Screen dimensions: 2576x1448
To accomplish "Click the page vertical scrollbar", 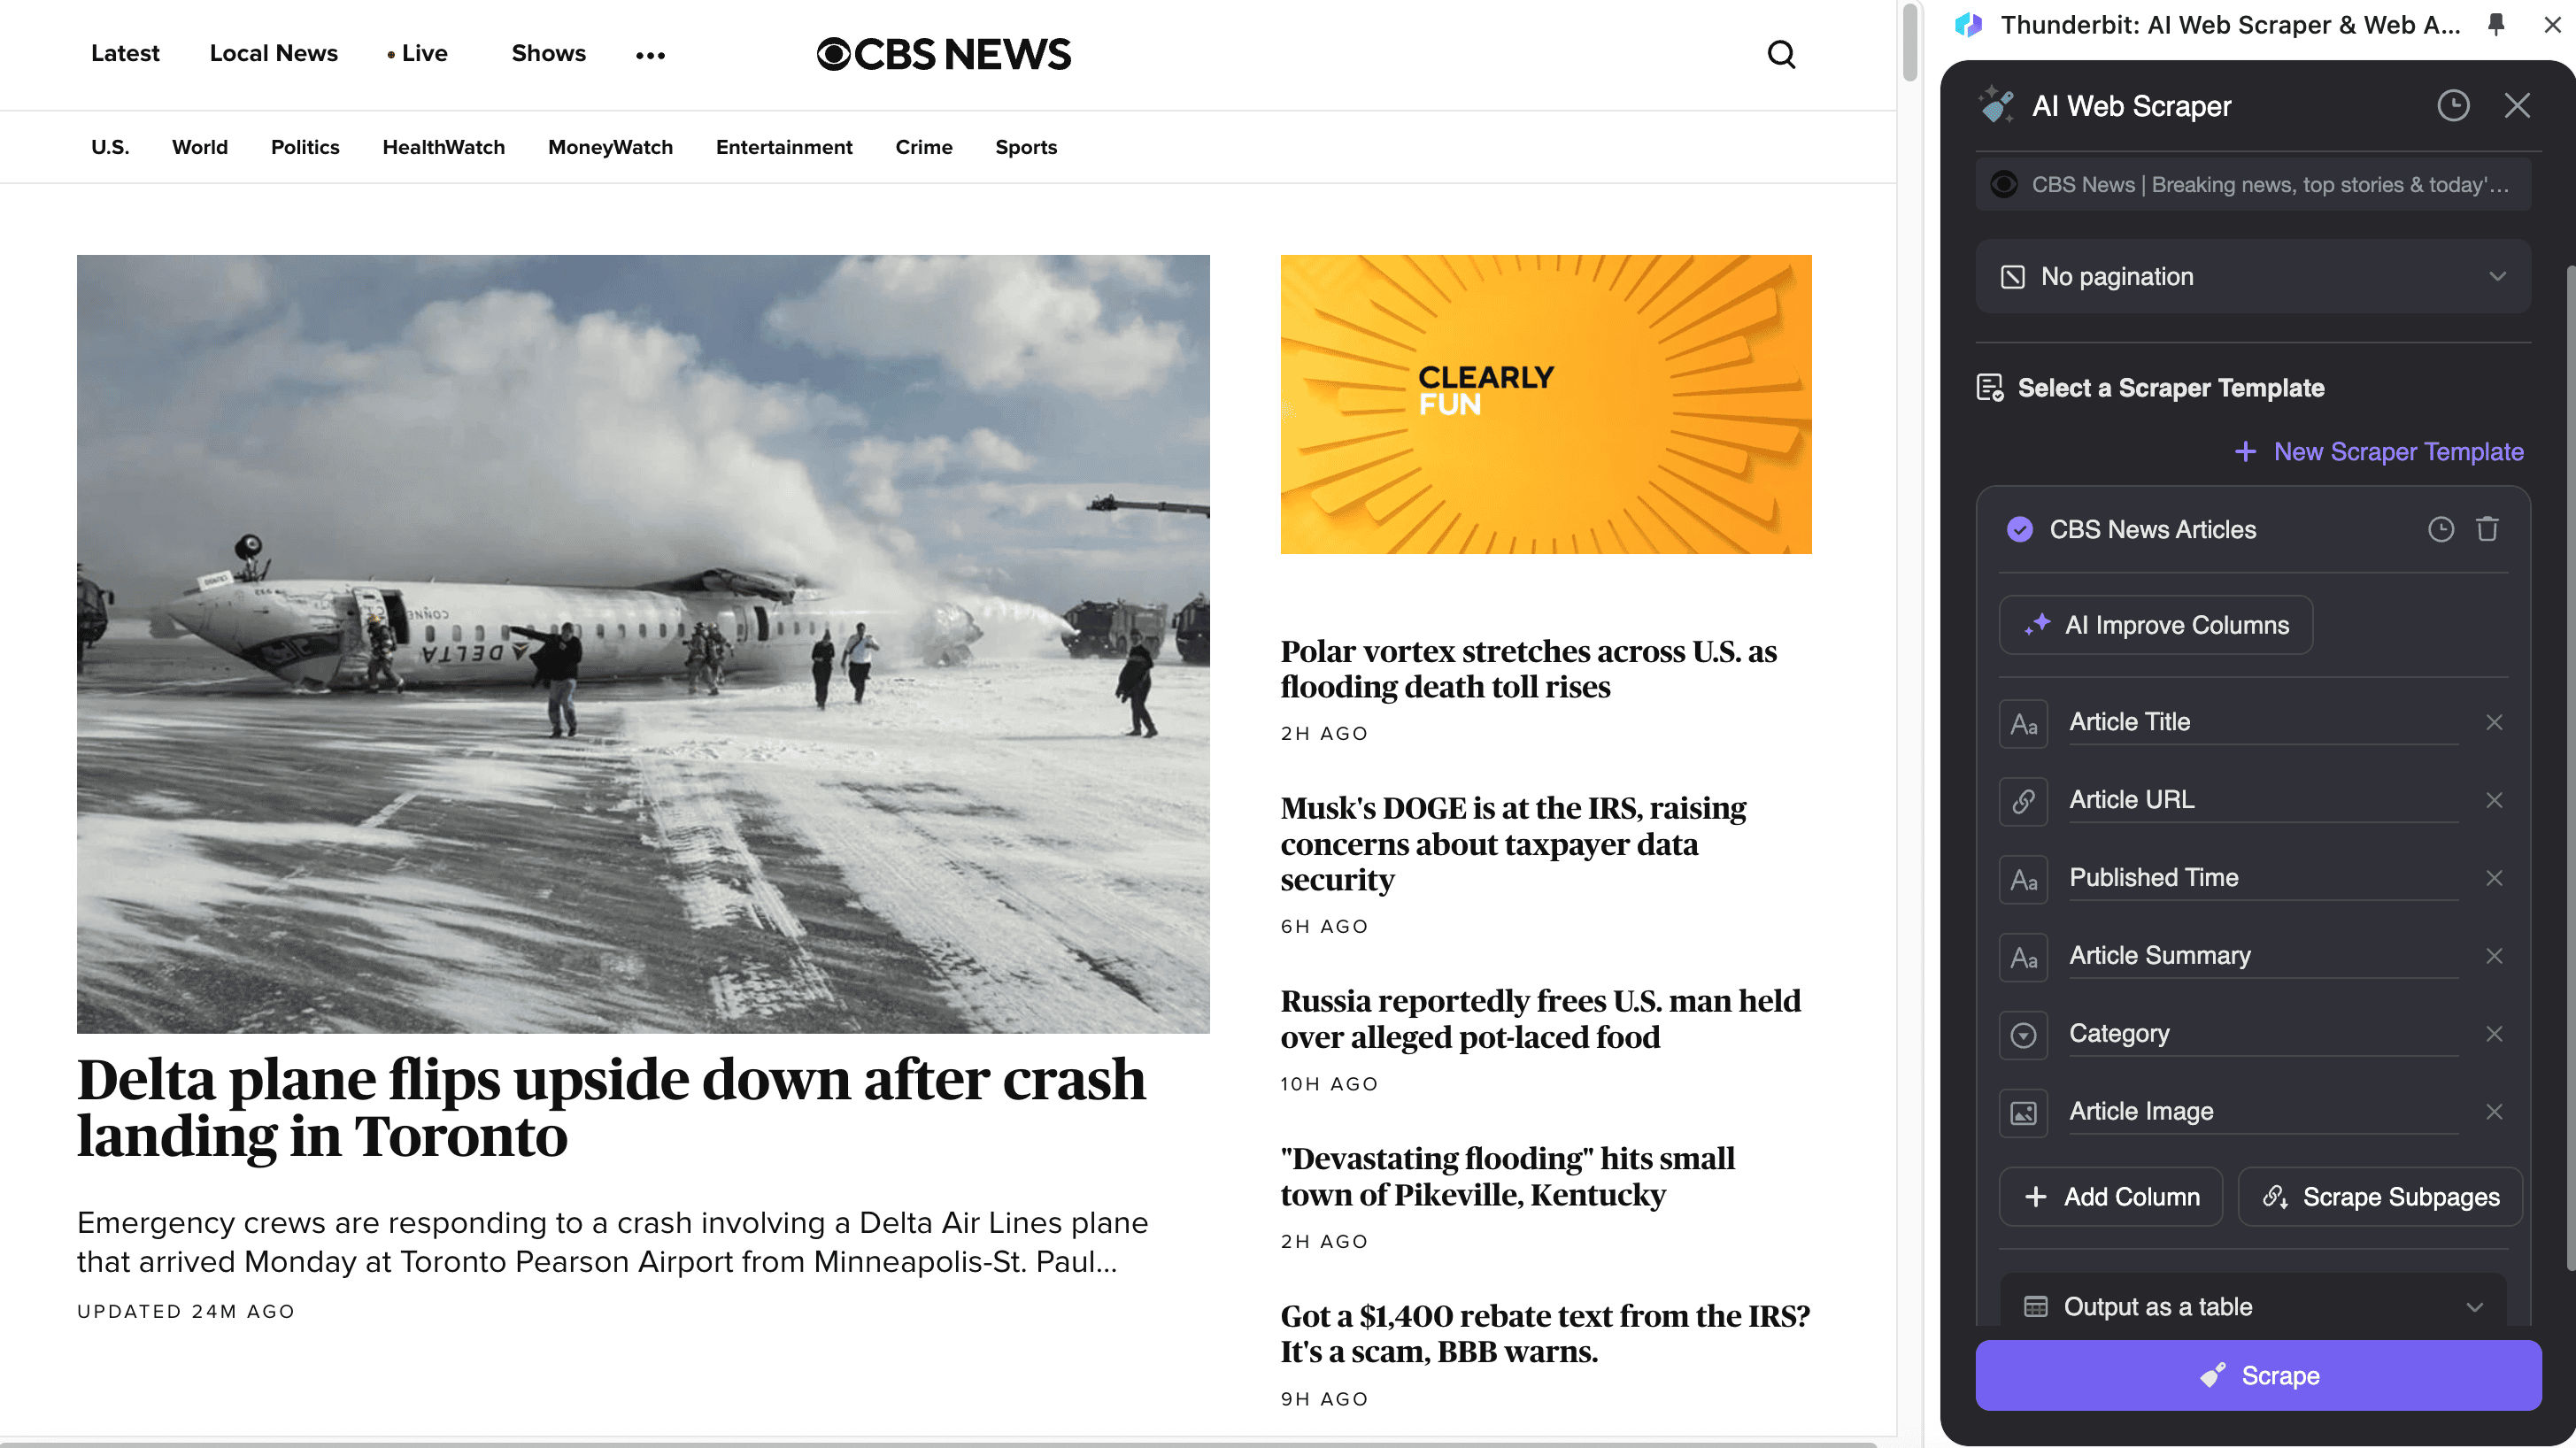I will pyautogui.click(x=1910, y=42).
